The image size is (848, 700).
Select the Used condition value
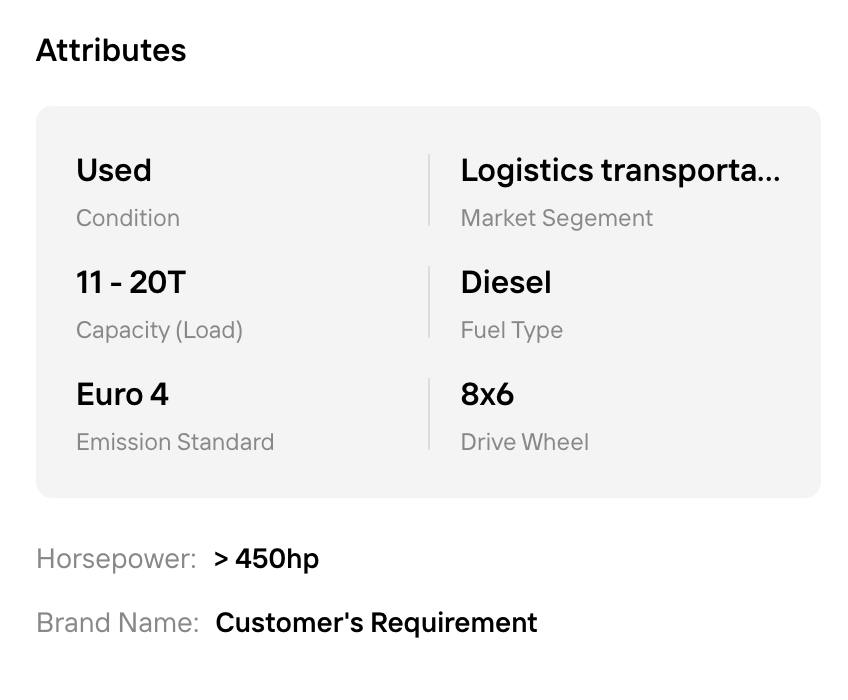(x=114, y=170)
